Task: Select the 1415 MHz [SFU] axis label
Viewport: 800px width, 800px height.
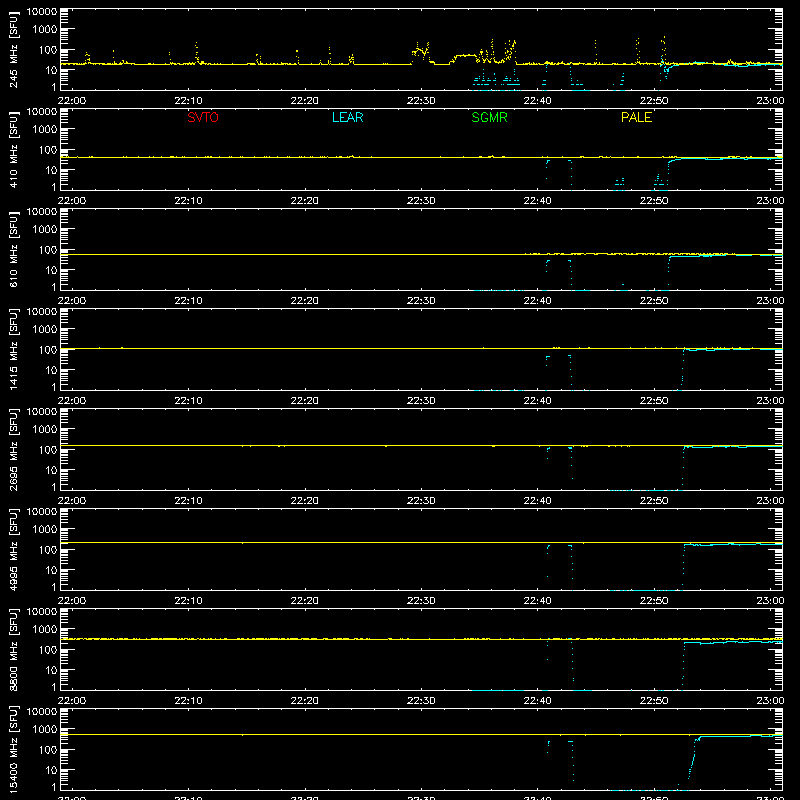Action: (14, 349)
